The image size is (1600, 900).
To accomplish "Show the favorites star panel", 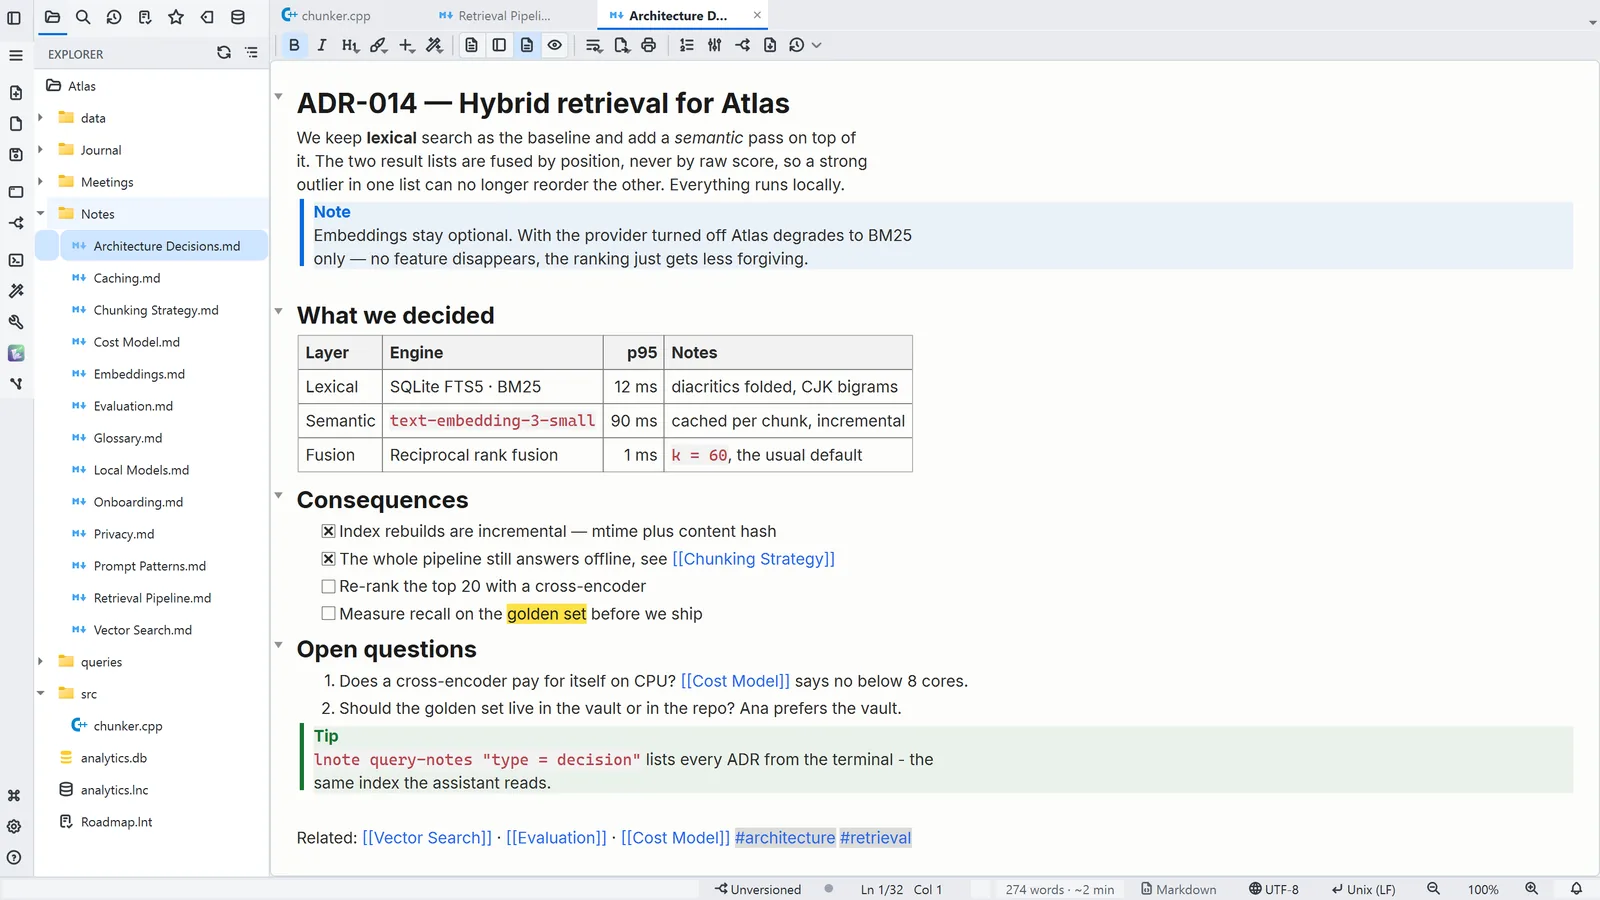I will click(x=176, y=17).
